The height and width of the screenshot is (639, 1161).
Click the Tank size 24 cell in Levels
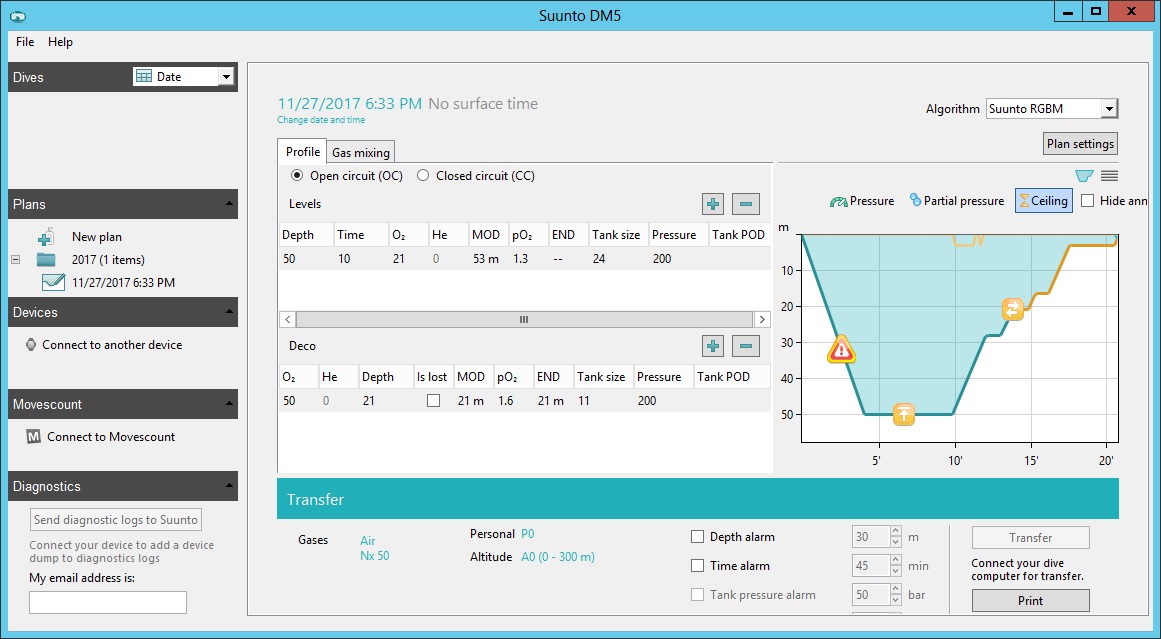click(x=599, y=258)
